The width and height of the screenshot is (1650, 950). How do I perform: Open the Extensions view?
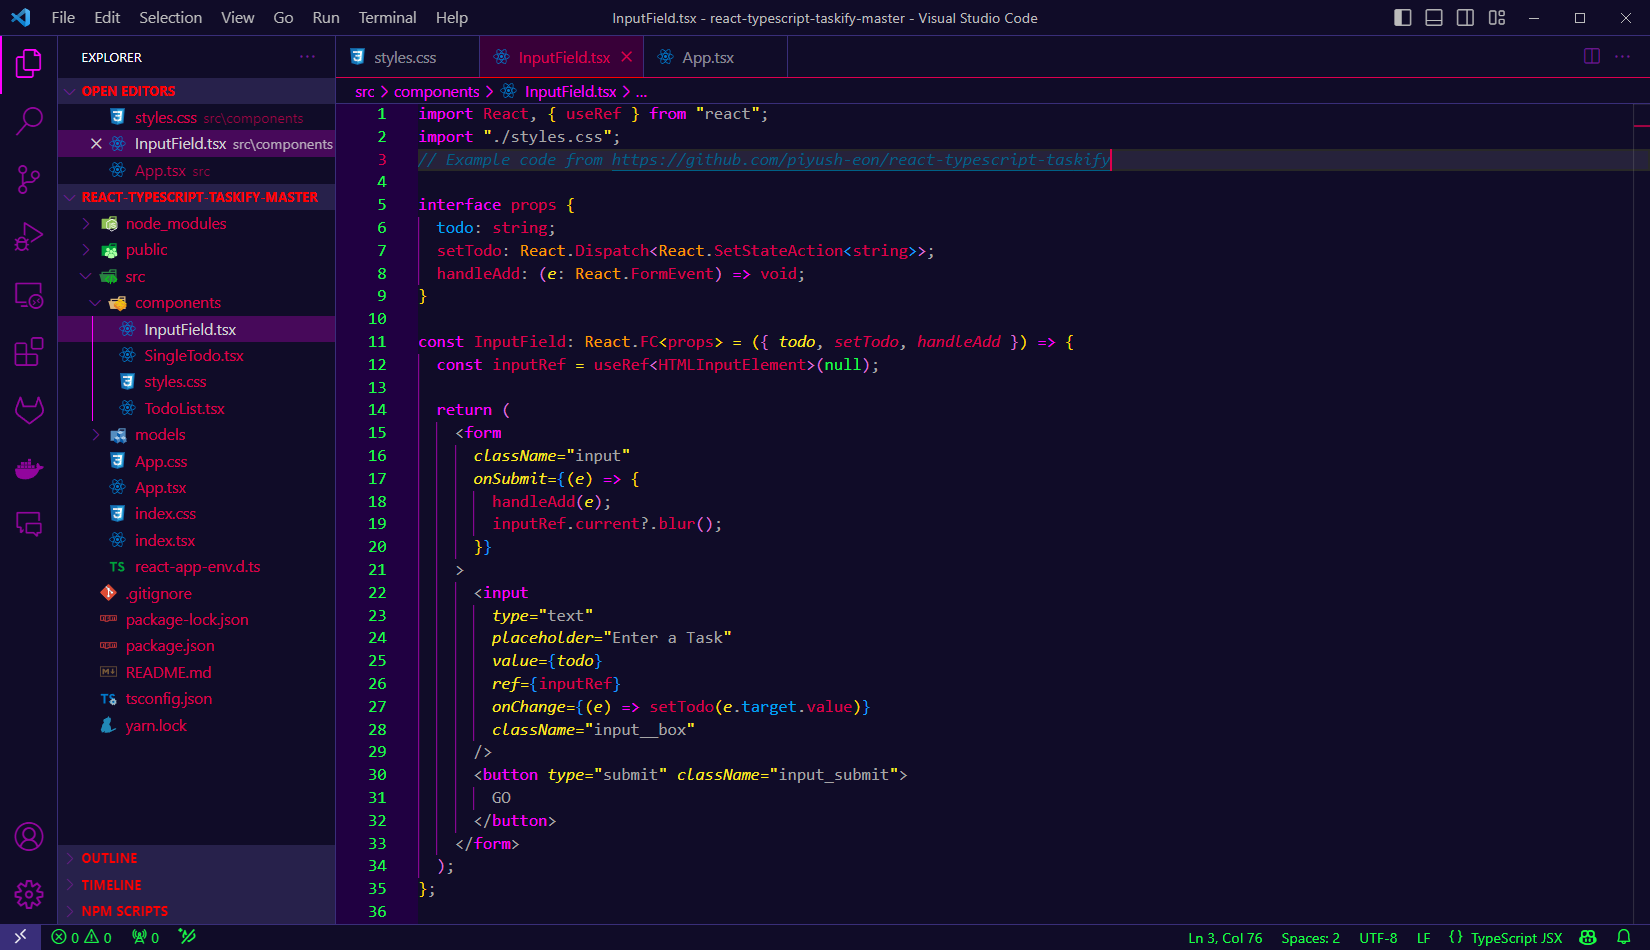tap(29, 352)
